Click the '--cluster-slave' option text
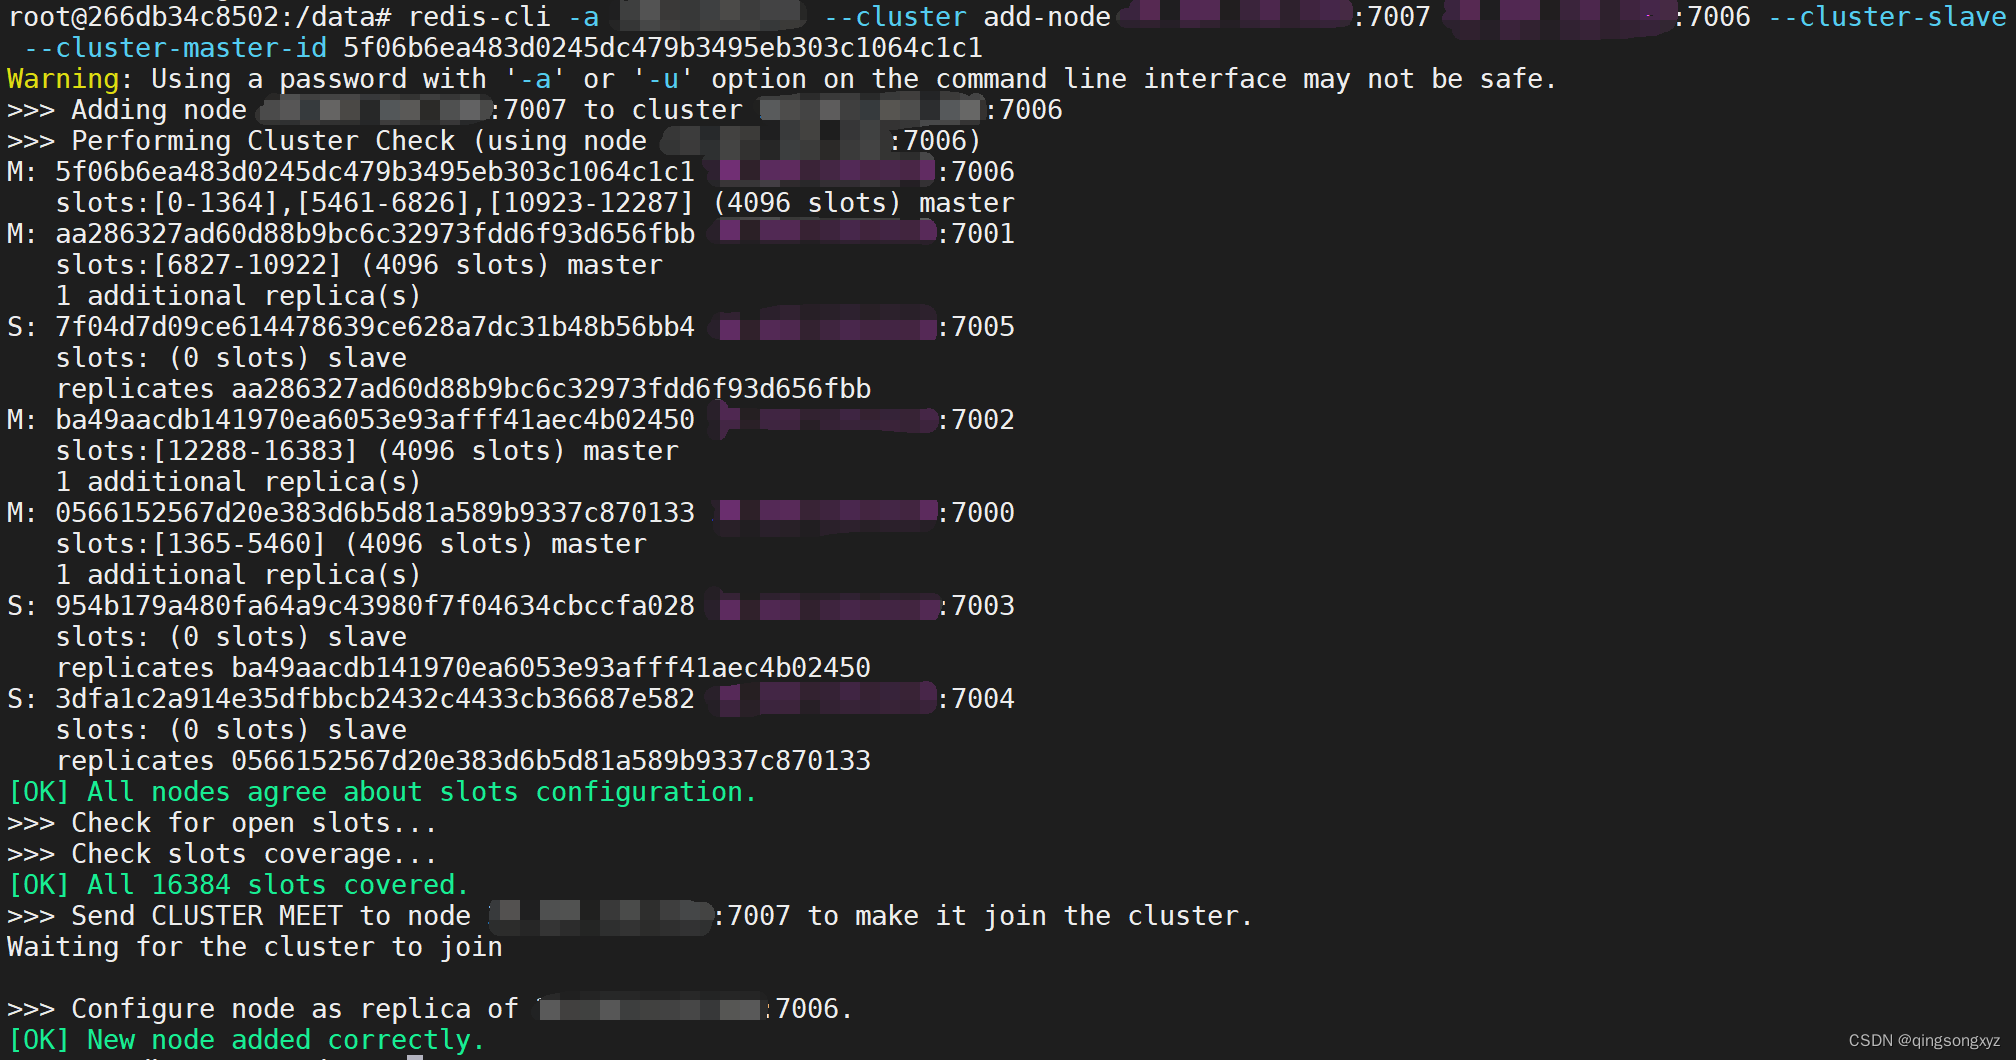The width and height of the screenshot is (2016, 1060). pyautogui.click(x=1887, y=17)
